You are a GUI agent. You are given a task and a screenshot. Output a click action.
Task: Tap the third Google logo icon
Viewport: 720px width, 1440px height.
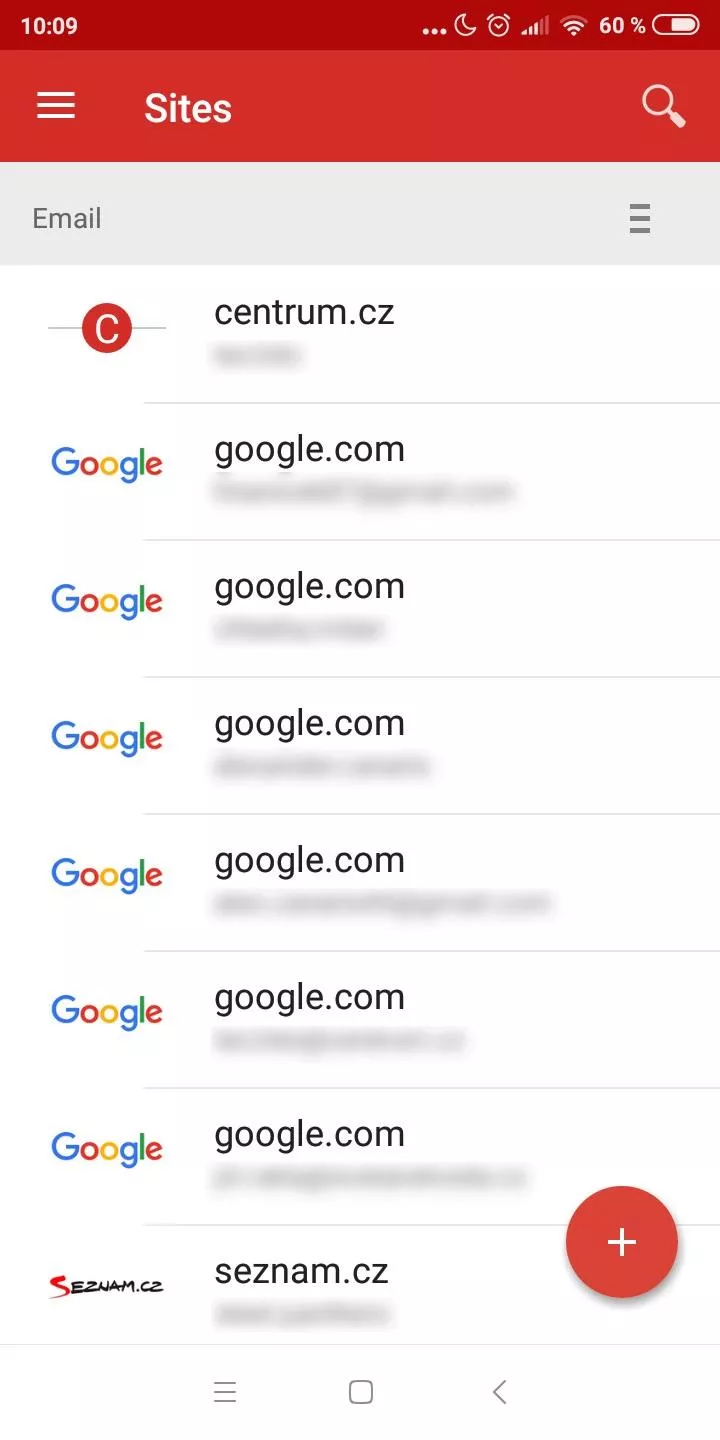point(107,738)
